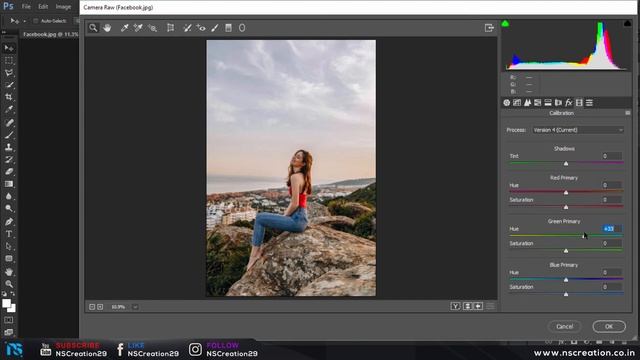This screenshot has height=360, width=640.
Task: Select Photoshop Move tool
Action: pyautogui.click(x=9, y=48)
